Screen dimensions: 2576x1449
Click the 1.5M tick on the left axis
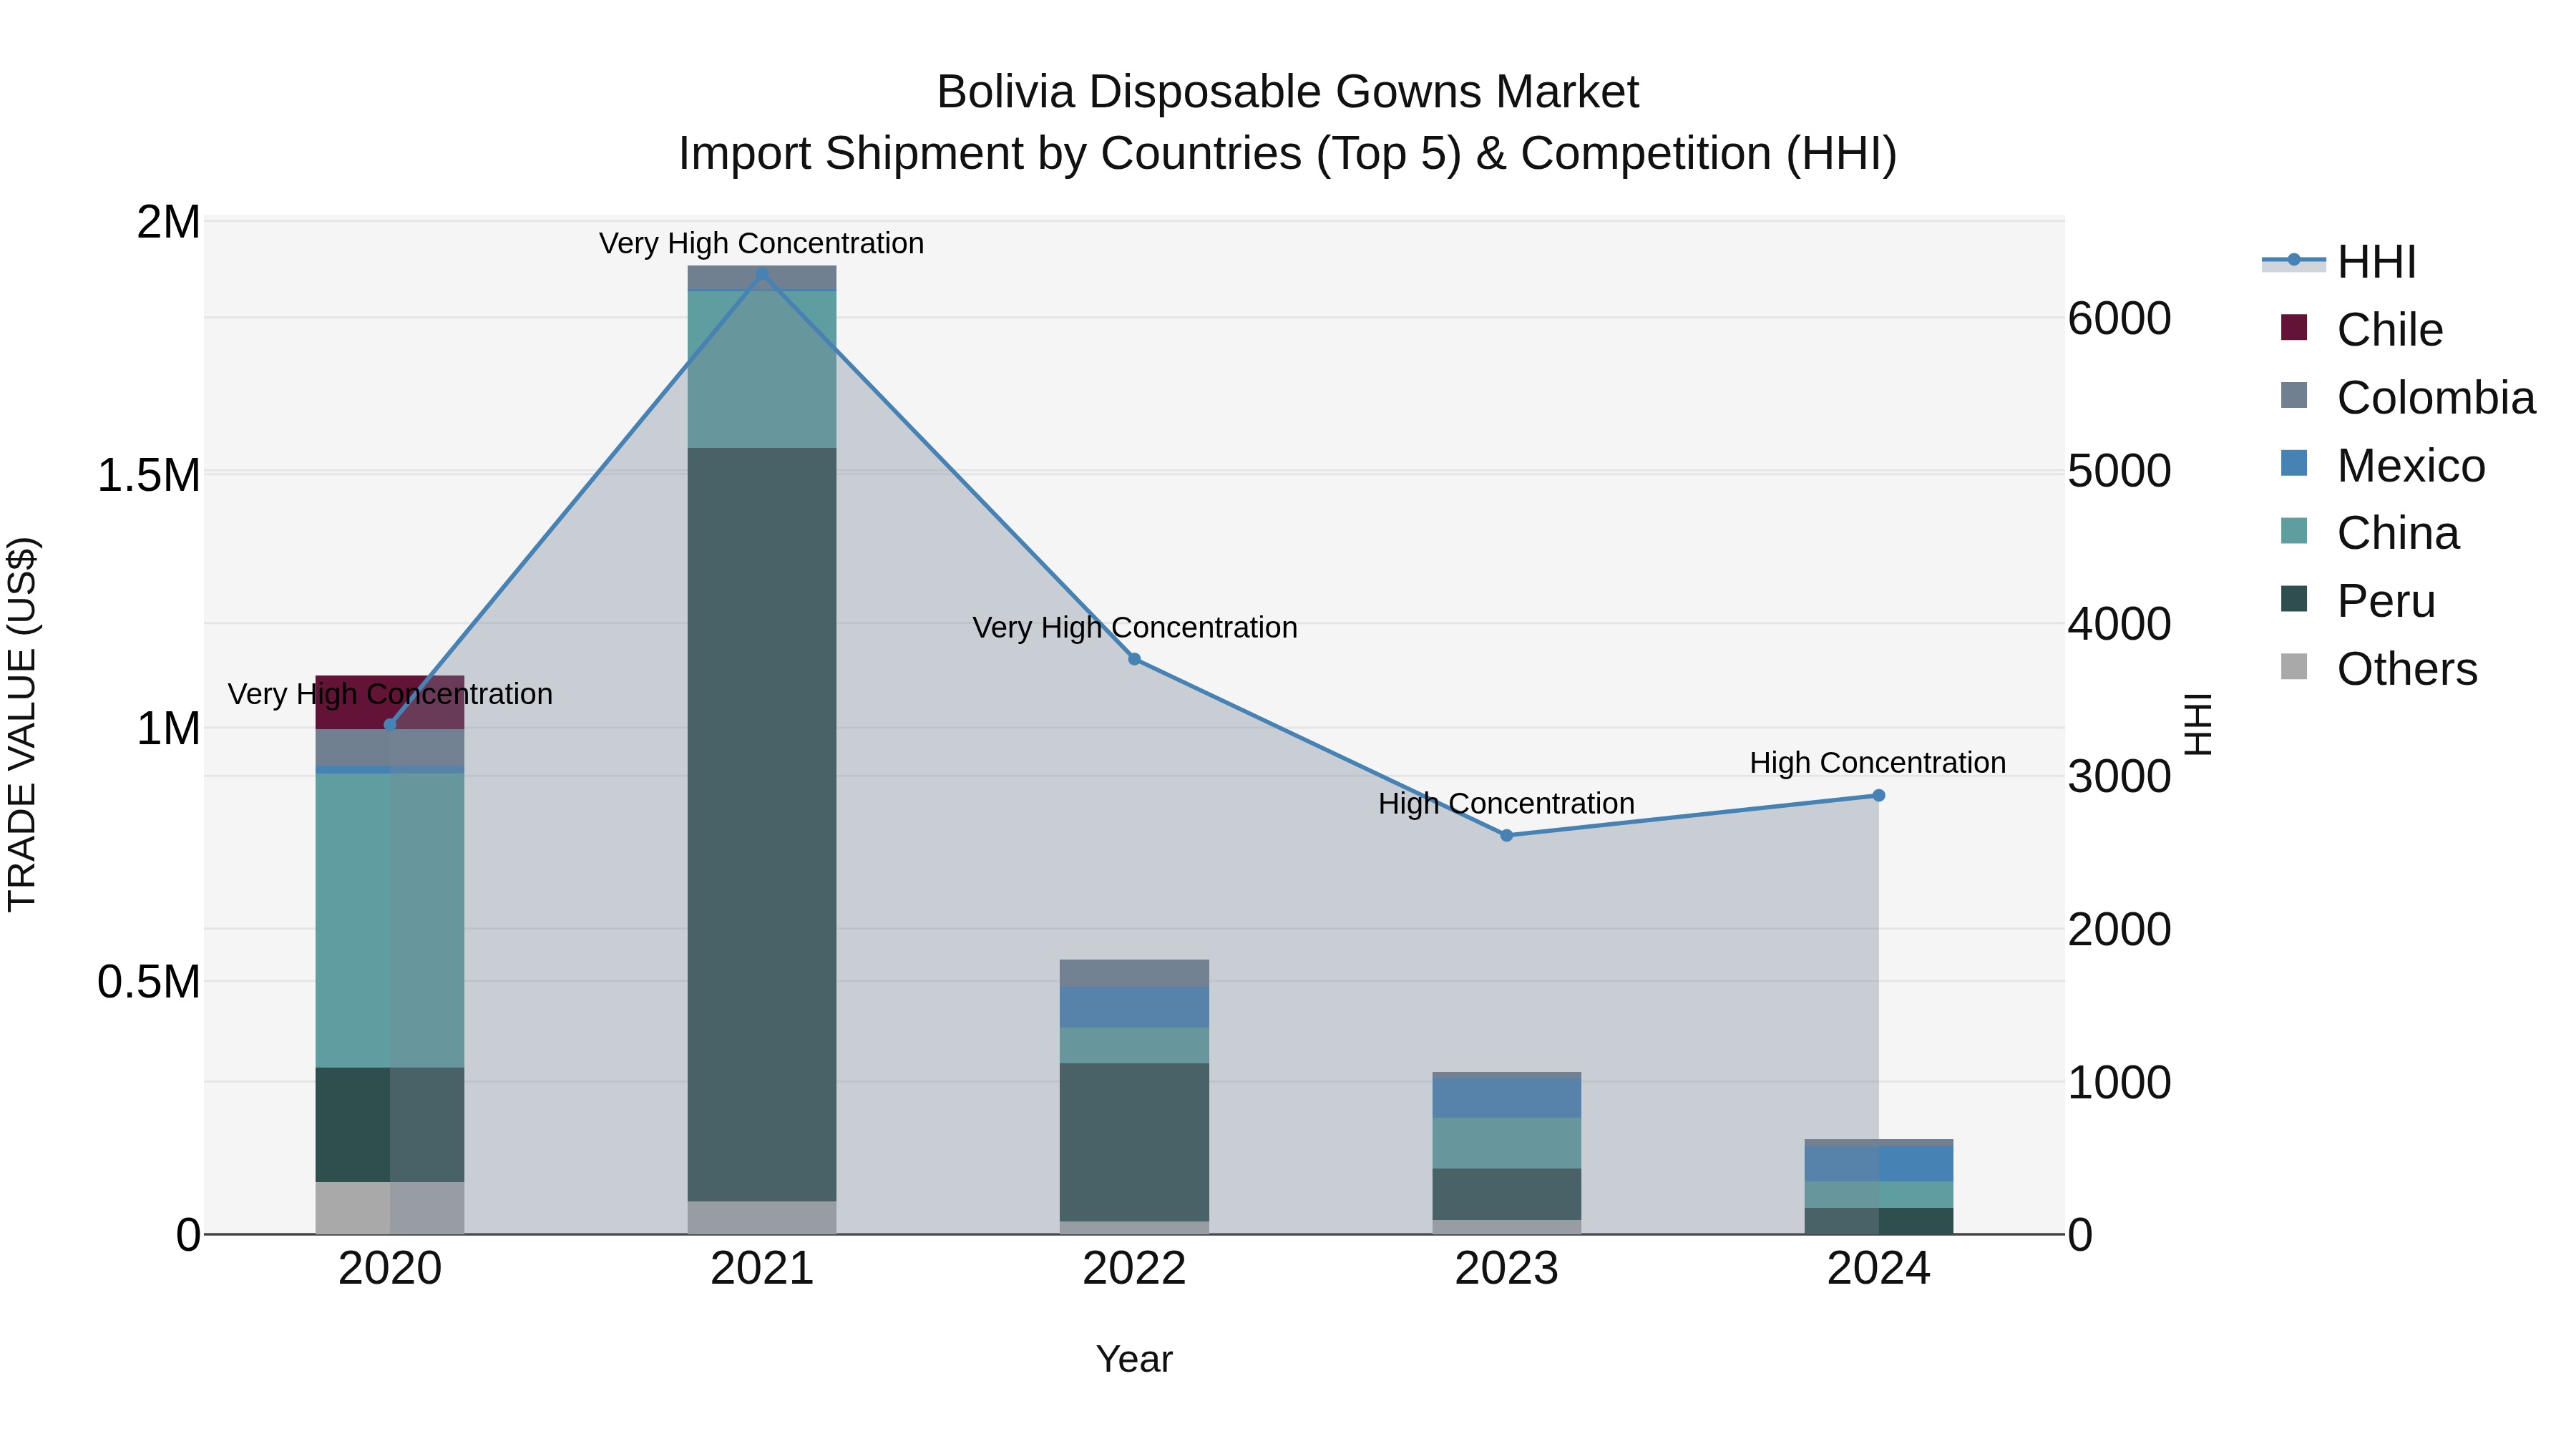click(x=149, y=475)
